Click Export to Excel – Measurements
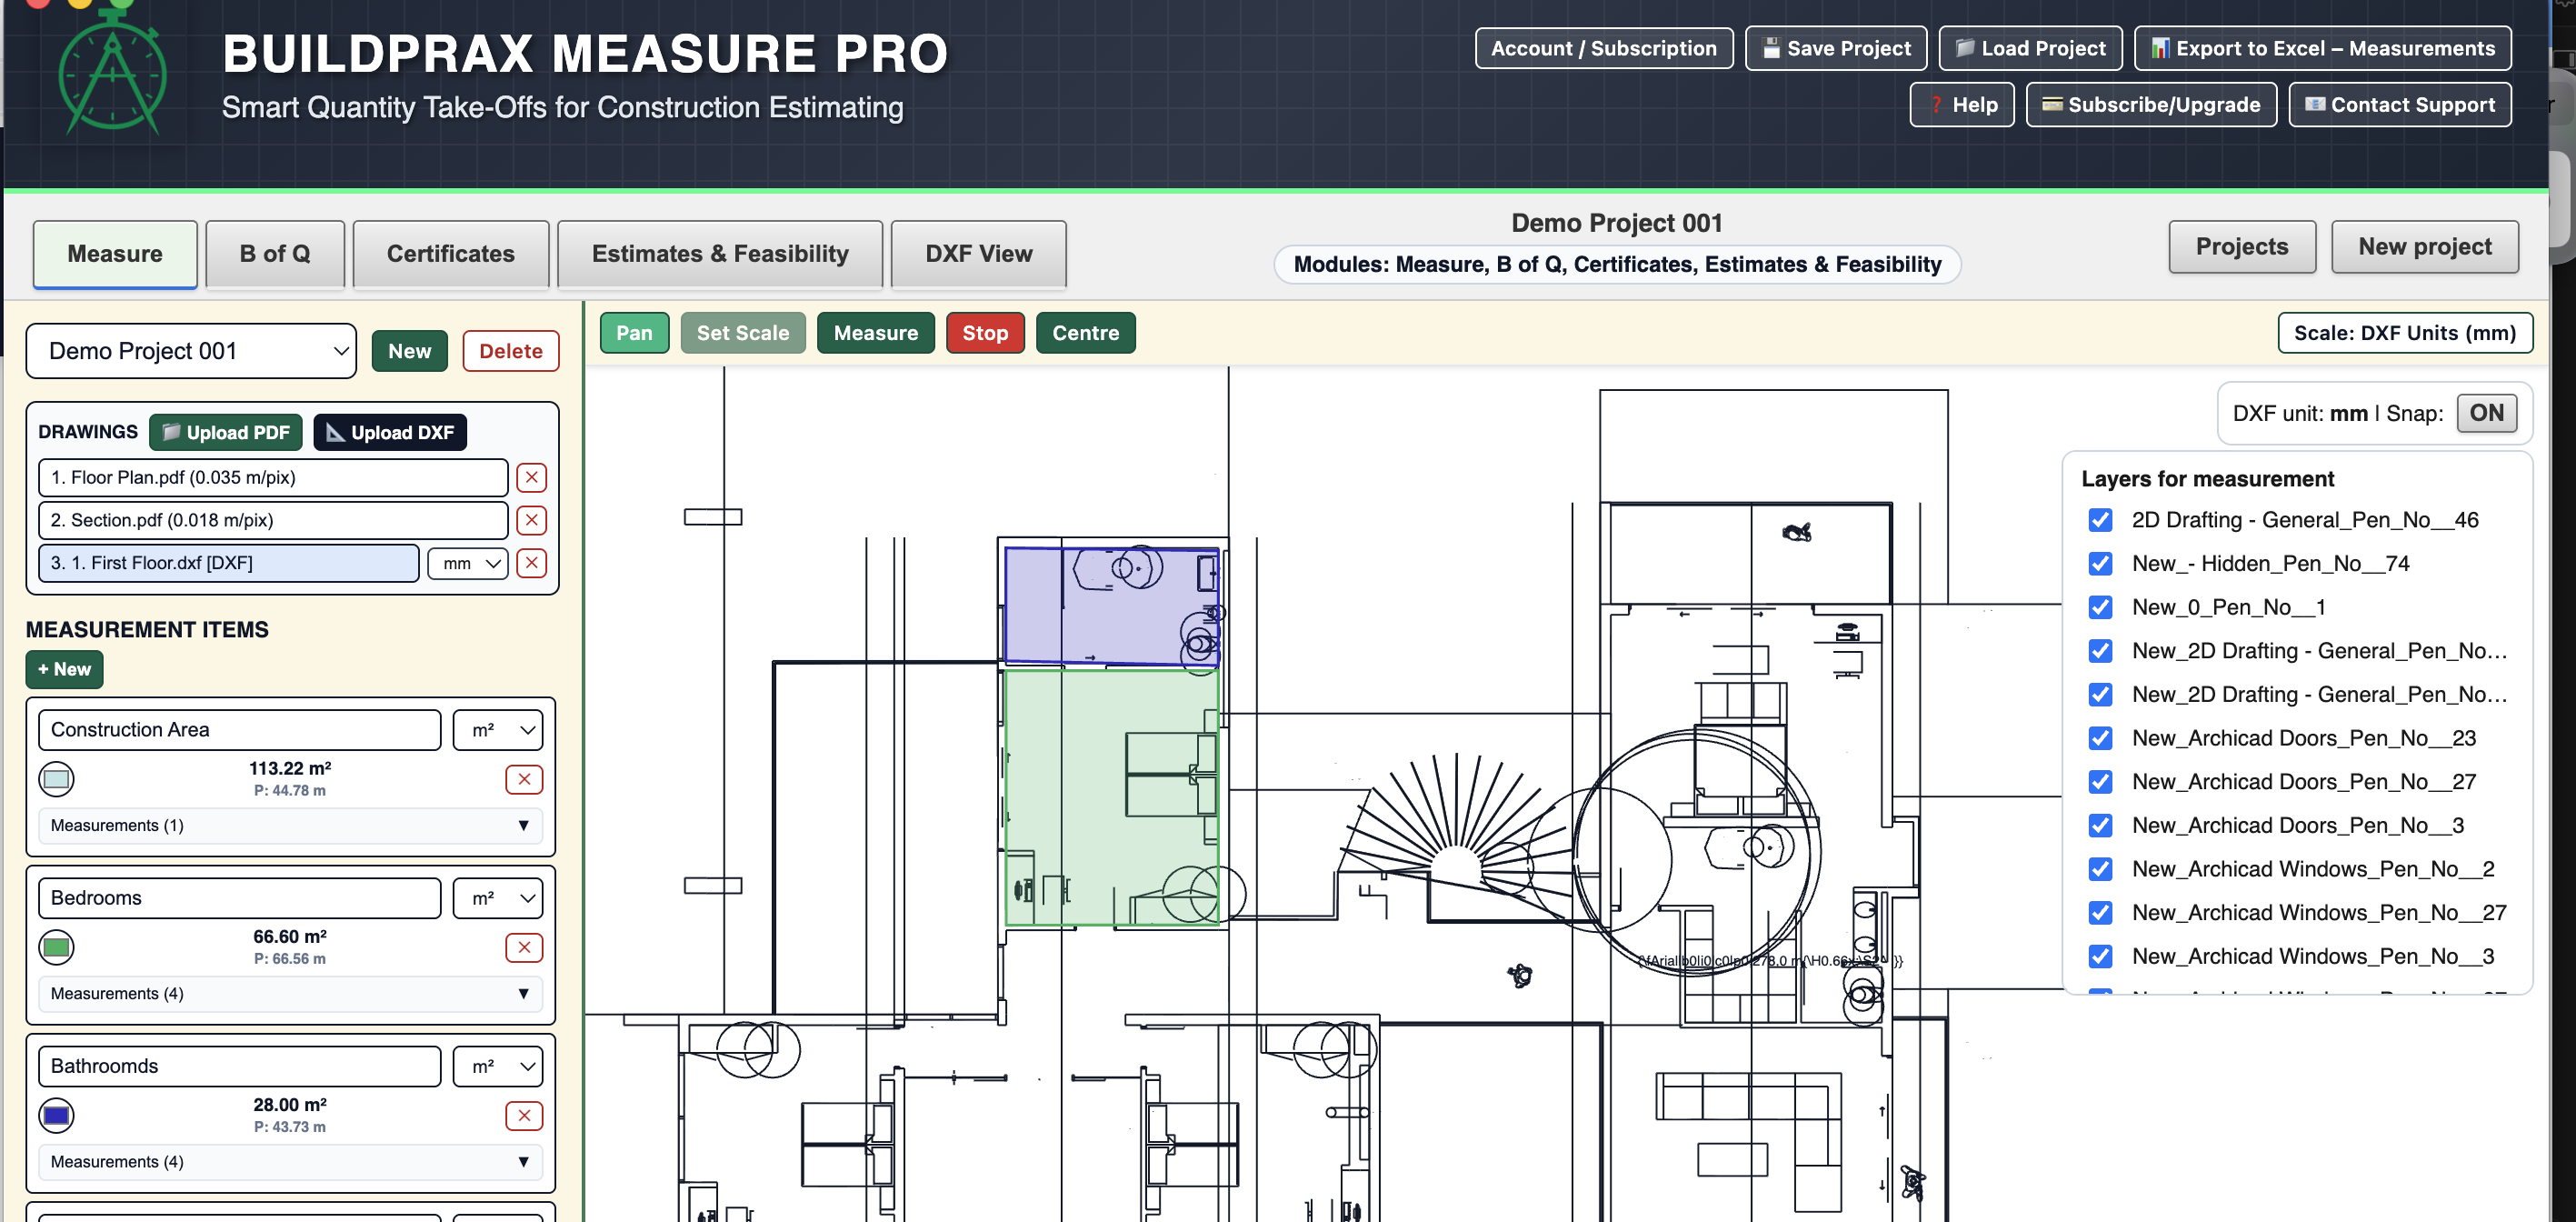This screenshot has width=2576, height=1222. click(2322, 48)
